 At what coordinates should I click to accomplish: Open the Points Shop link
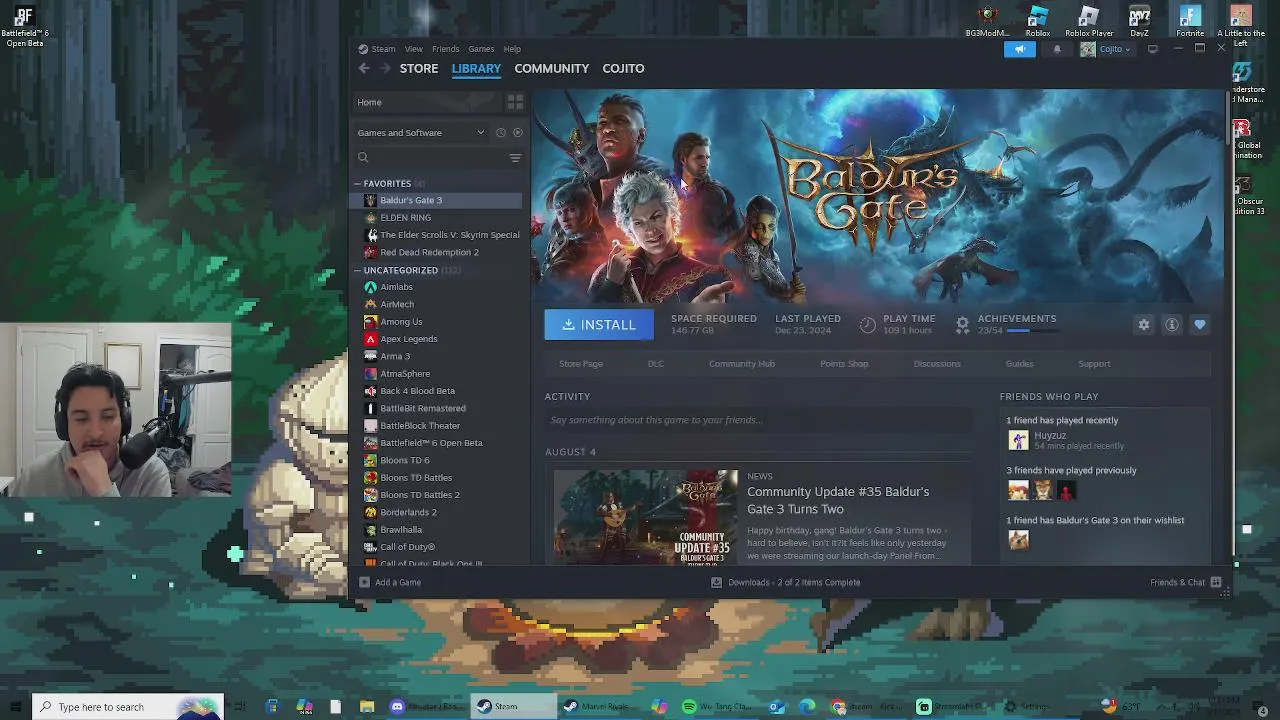tap(844, 364)
